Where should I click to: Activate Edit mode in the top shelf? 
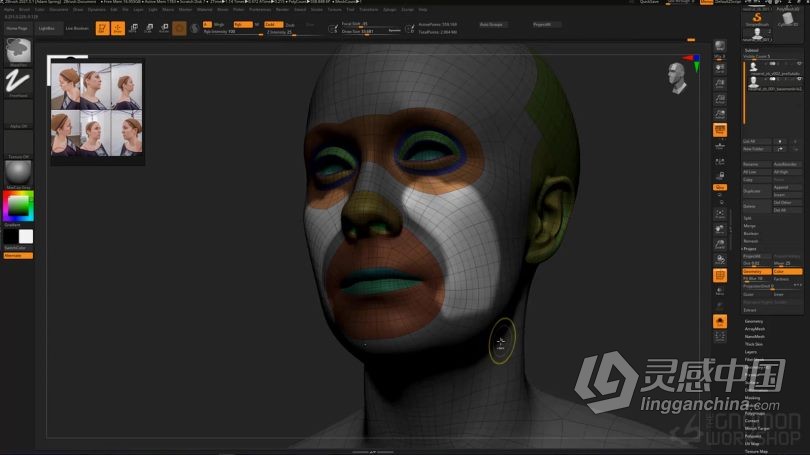[102, 28]
